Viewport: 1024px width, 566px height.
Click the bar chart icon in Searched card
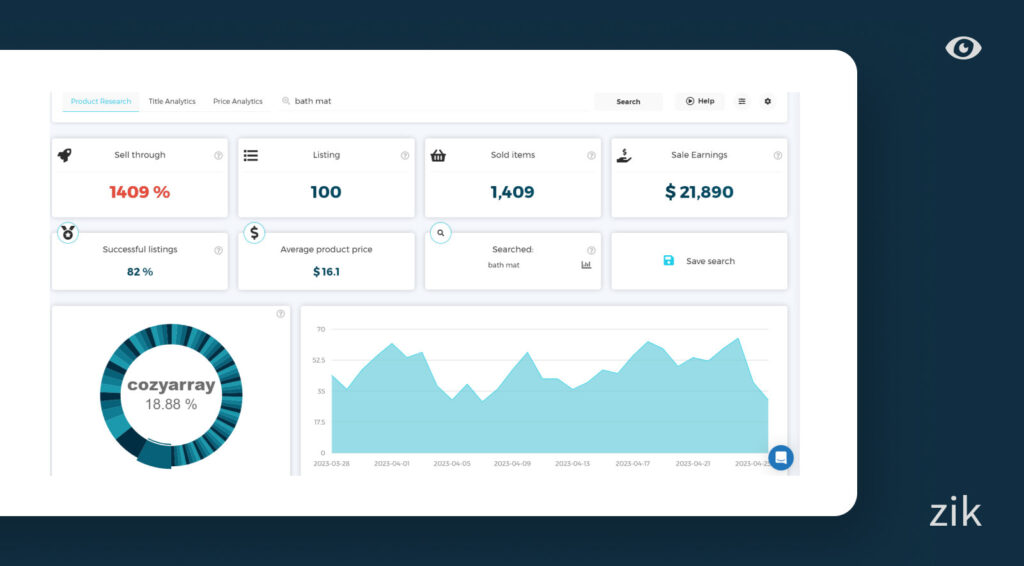pyautogui.click(x=586, y=265)
